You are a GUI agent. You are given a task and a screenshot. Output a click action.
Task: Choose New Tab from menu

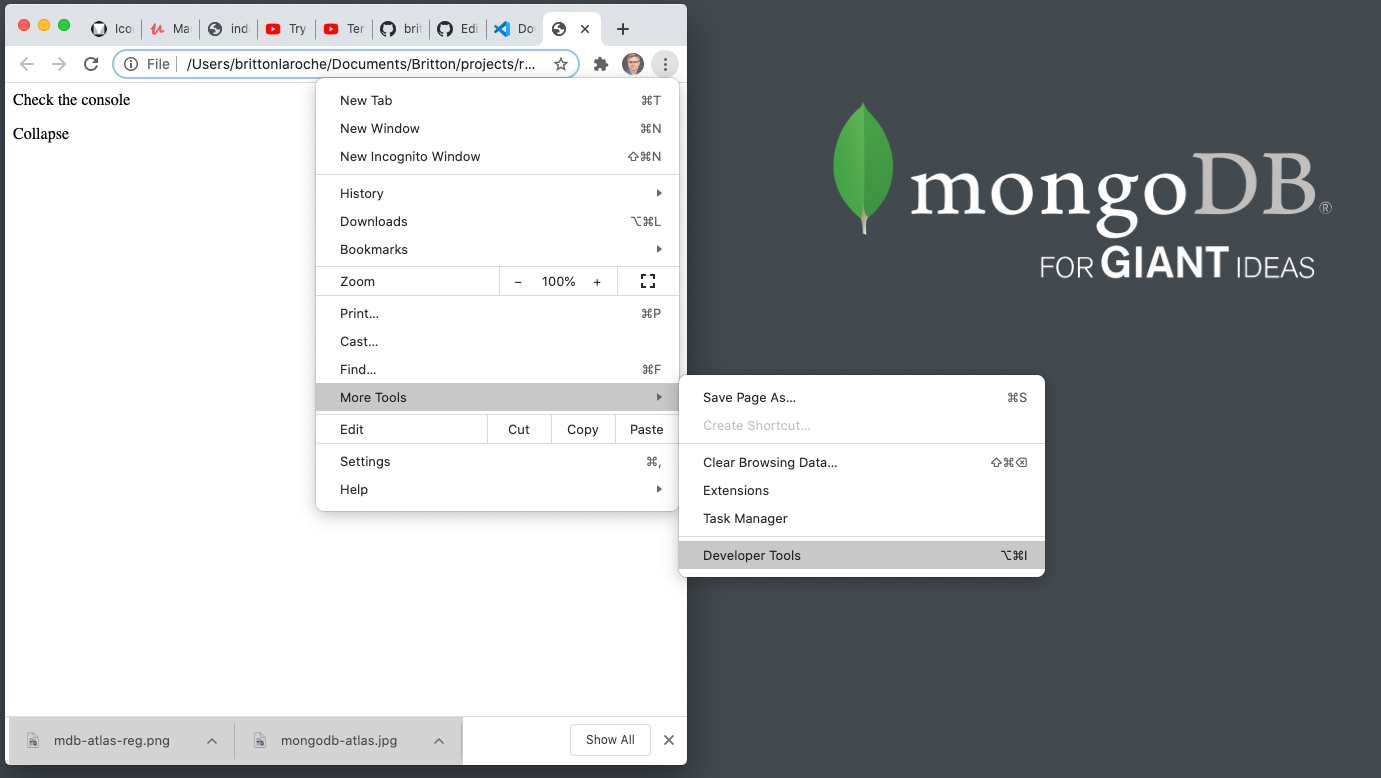tap(497, 100)
